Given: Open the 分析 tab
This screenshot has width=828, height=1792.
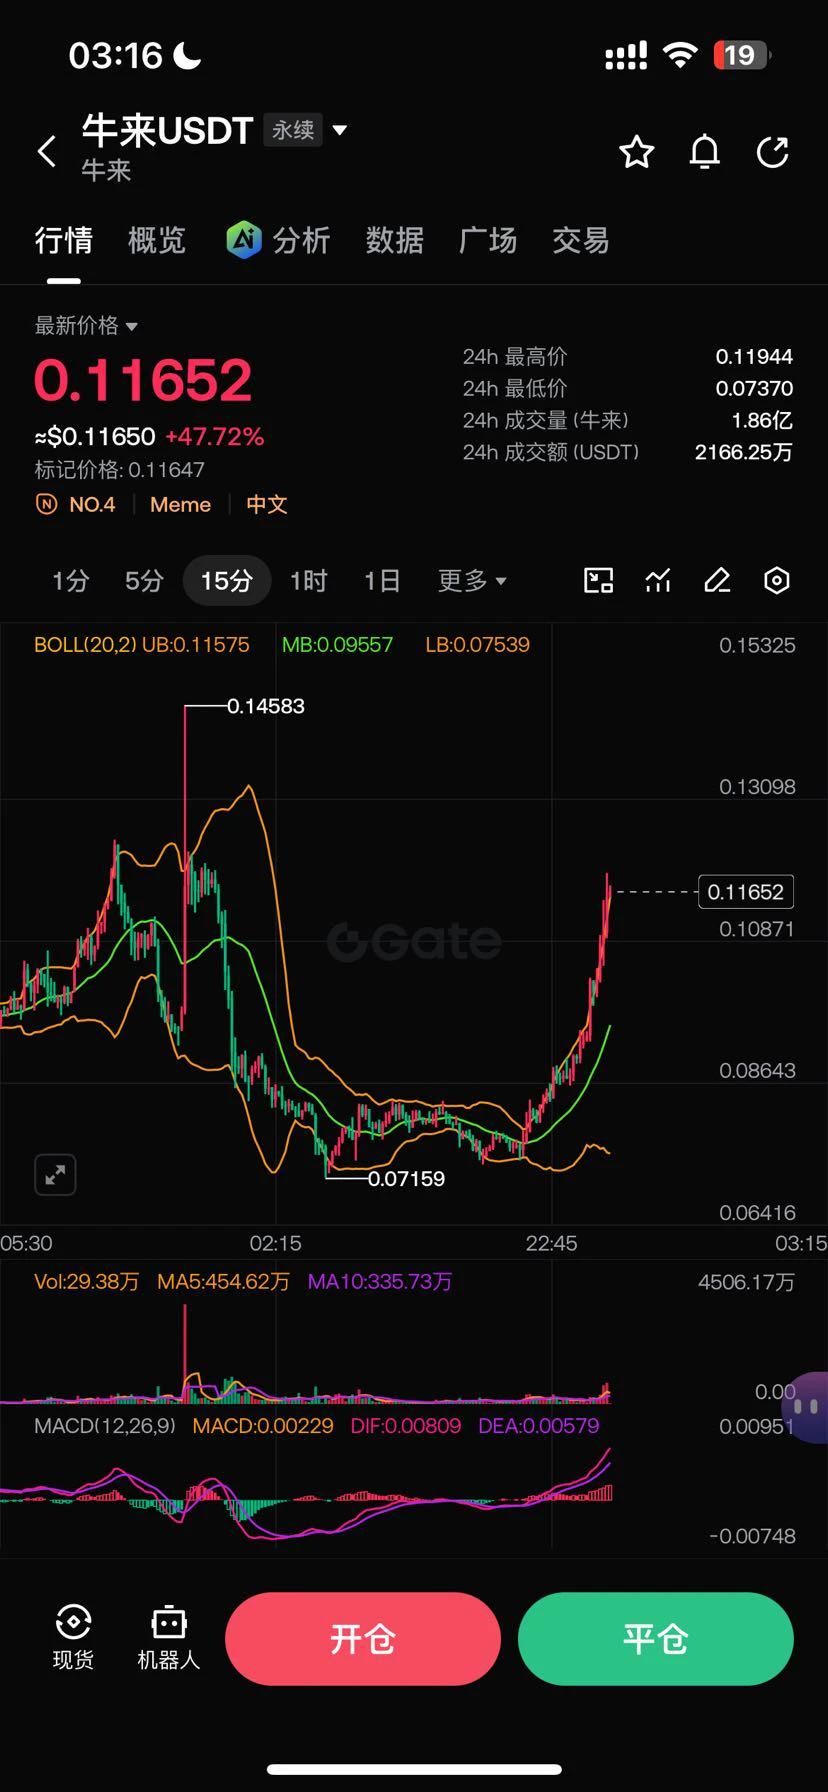Looking at the screenshot, I should pyautogui.click(x=302, y=240).
